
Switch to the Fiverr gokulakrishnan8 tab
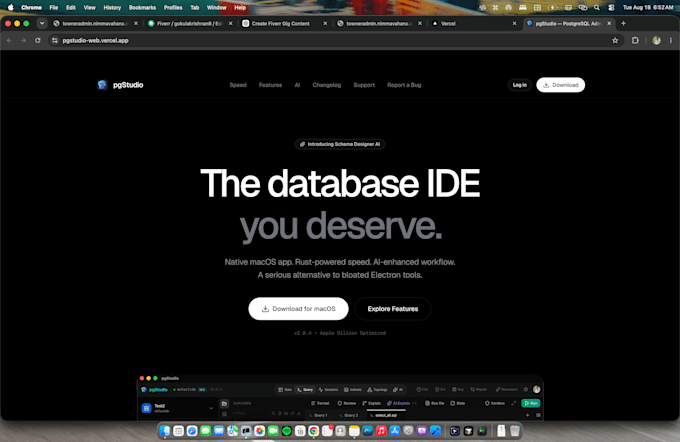pos(189,23)
